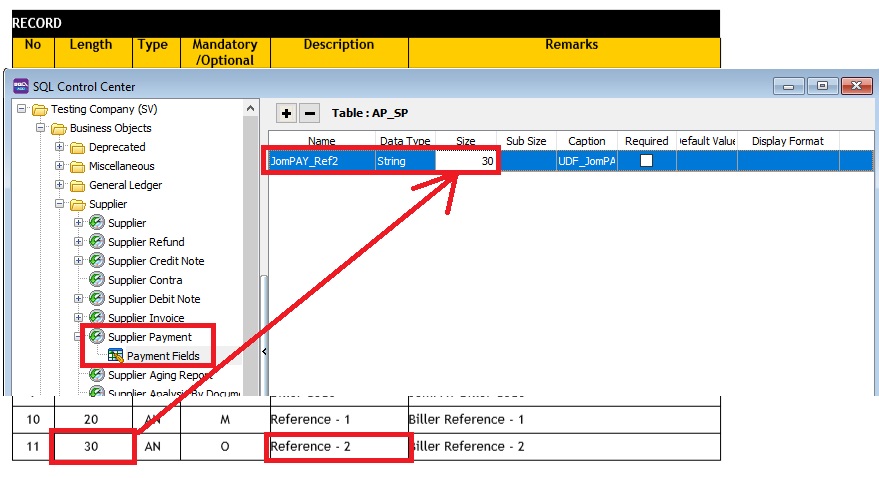
Task: Collapse the Testing Company (SV) node
Action: (x=22, y=109)
